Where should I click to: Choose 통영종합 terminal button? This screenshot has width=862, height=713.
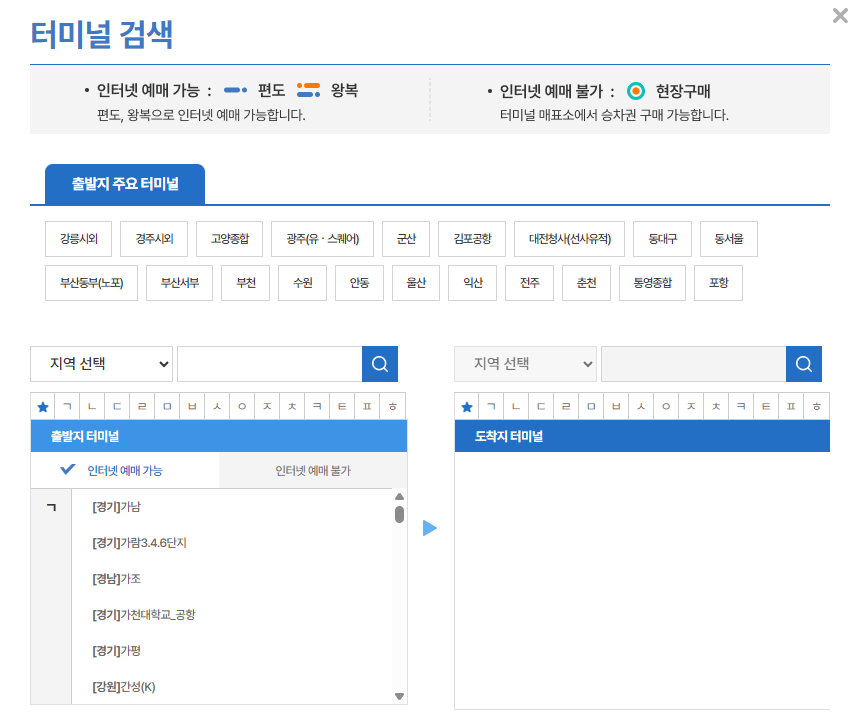click(x=653, y=283)
